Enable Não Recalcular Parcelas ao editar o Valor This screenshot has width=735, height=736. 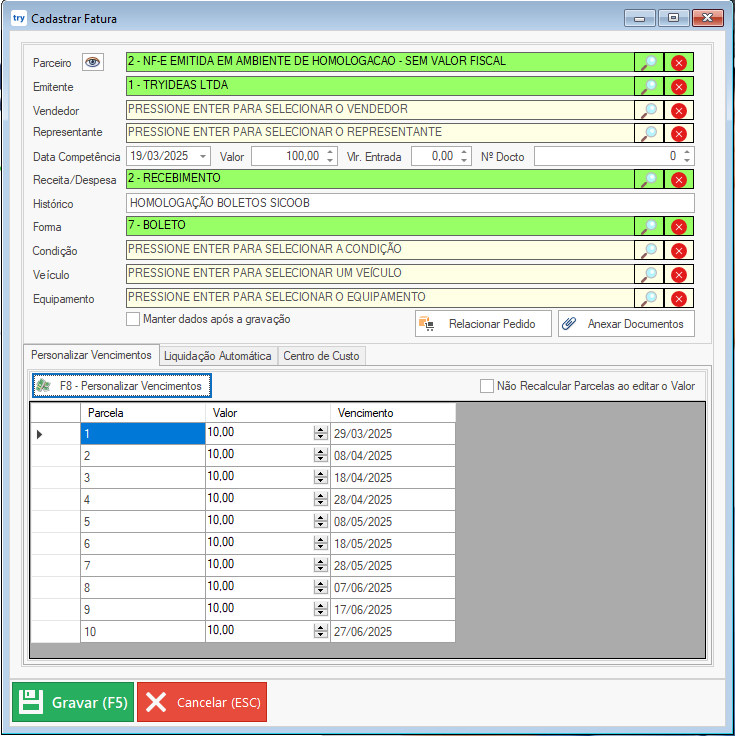[487, 386]
